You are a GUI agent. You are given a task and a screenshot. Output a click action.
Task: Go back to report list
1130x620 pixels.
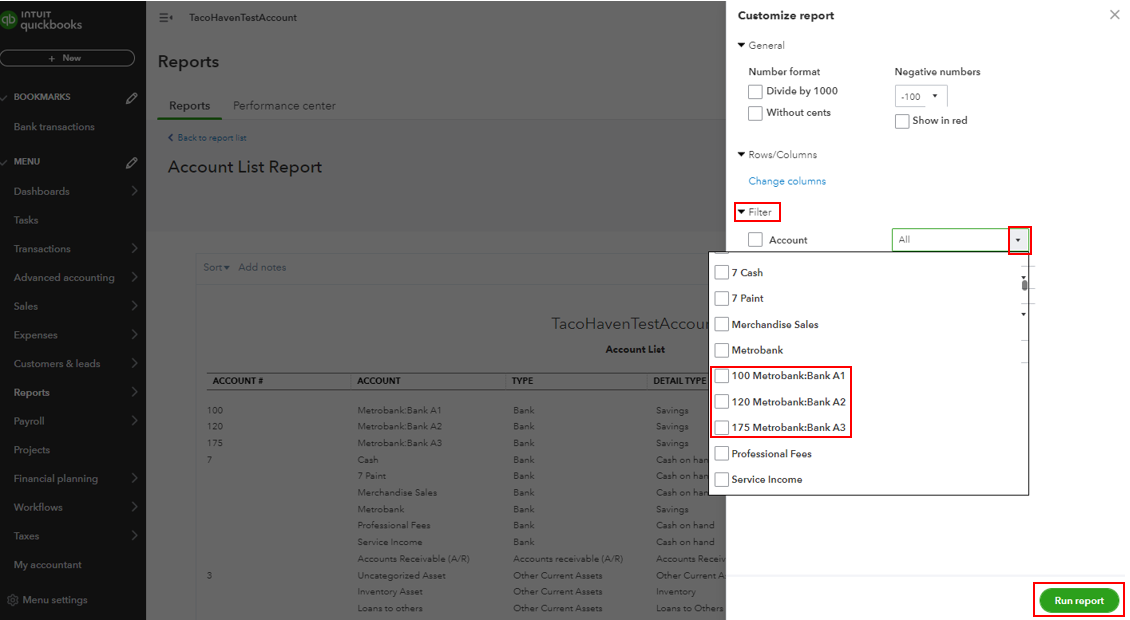(x=208, y=138)
